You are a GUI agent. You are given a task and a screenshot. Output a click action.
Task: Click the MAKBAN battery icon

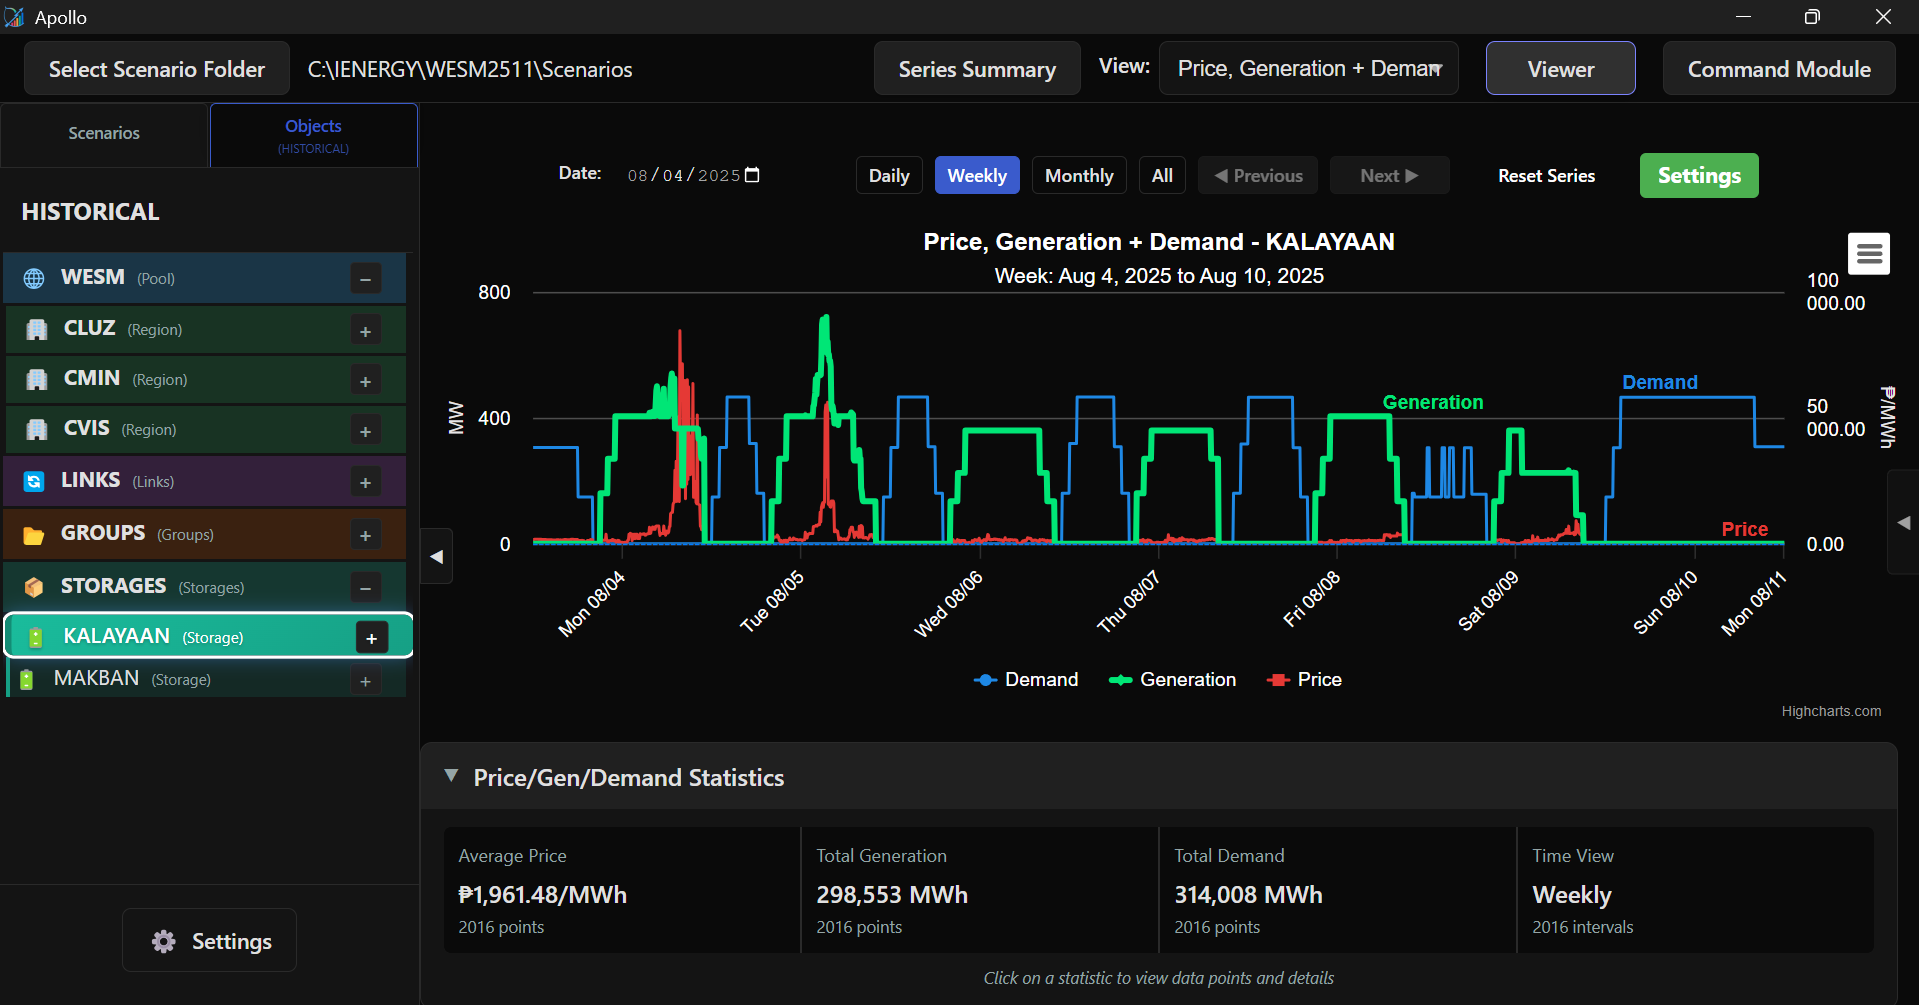click(x=28, y=680)
